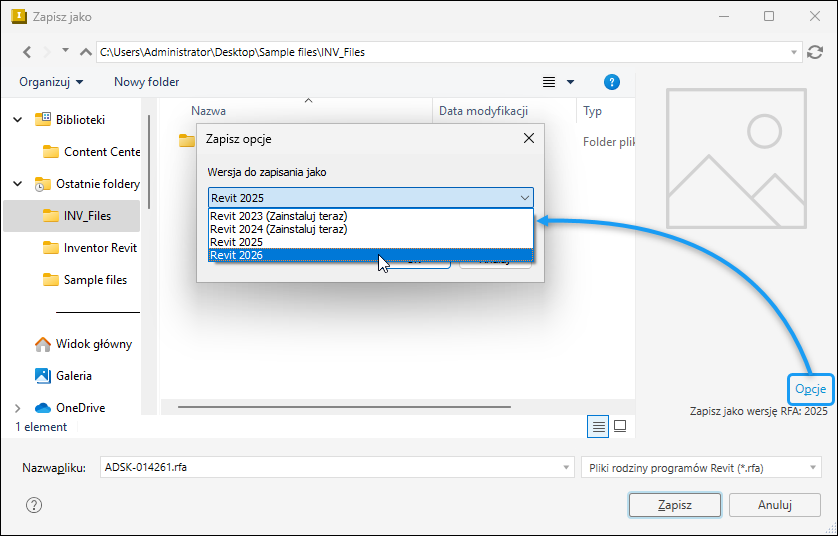Collapse the Biblioteki tree node
The width and height of the screenshot is (838, 536).
click(x=18, y=120)
